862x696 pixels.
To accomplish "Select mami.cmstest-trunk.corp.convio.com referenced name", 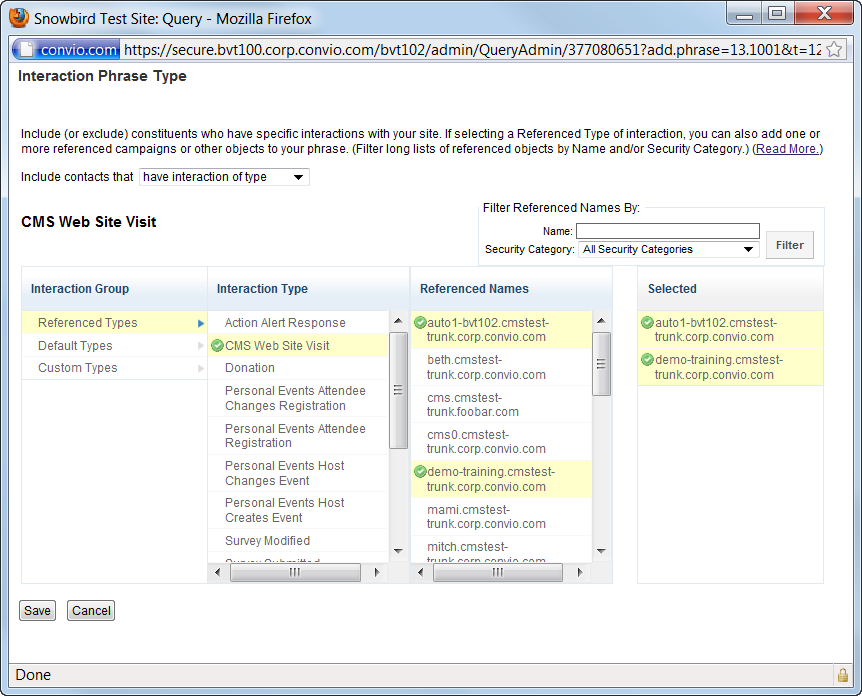I will point(501,517).
